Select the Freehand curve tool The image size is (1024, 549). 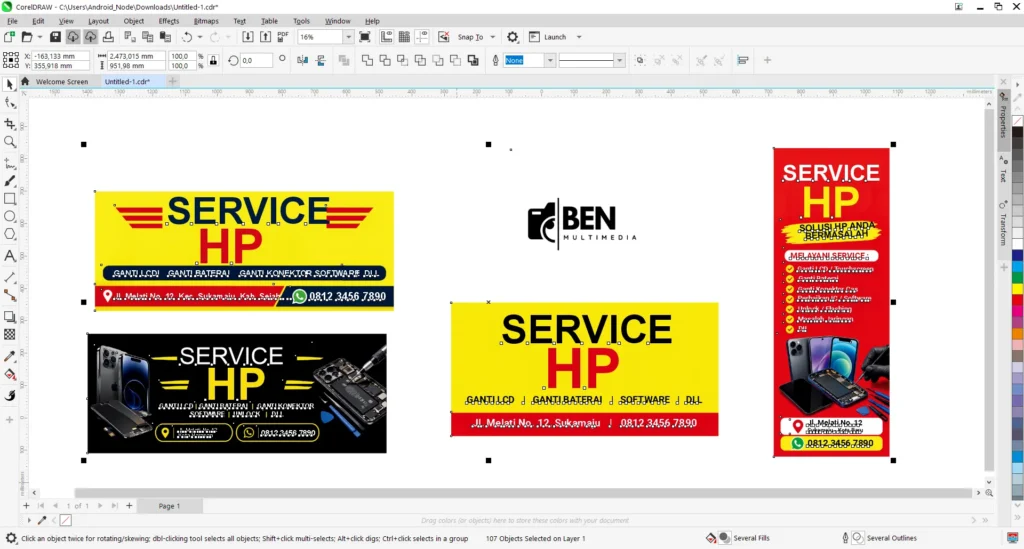tap(10, 163)
